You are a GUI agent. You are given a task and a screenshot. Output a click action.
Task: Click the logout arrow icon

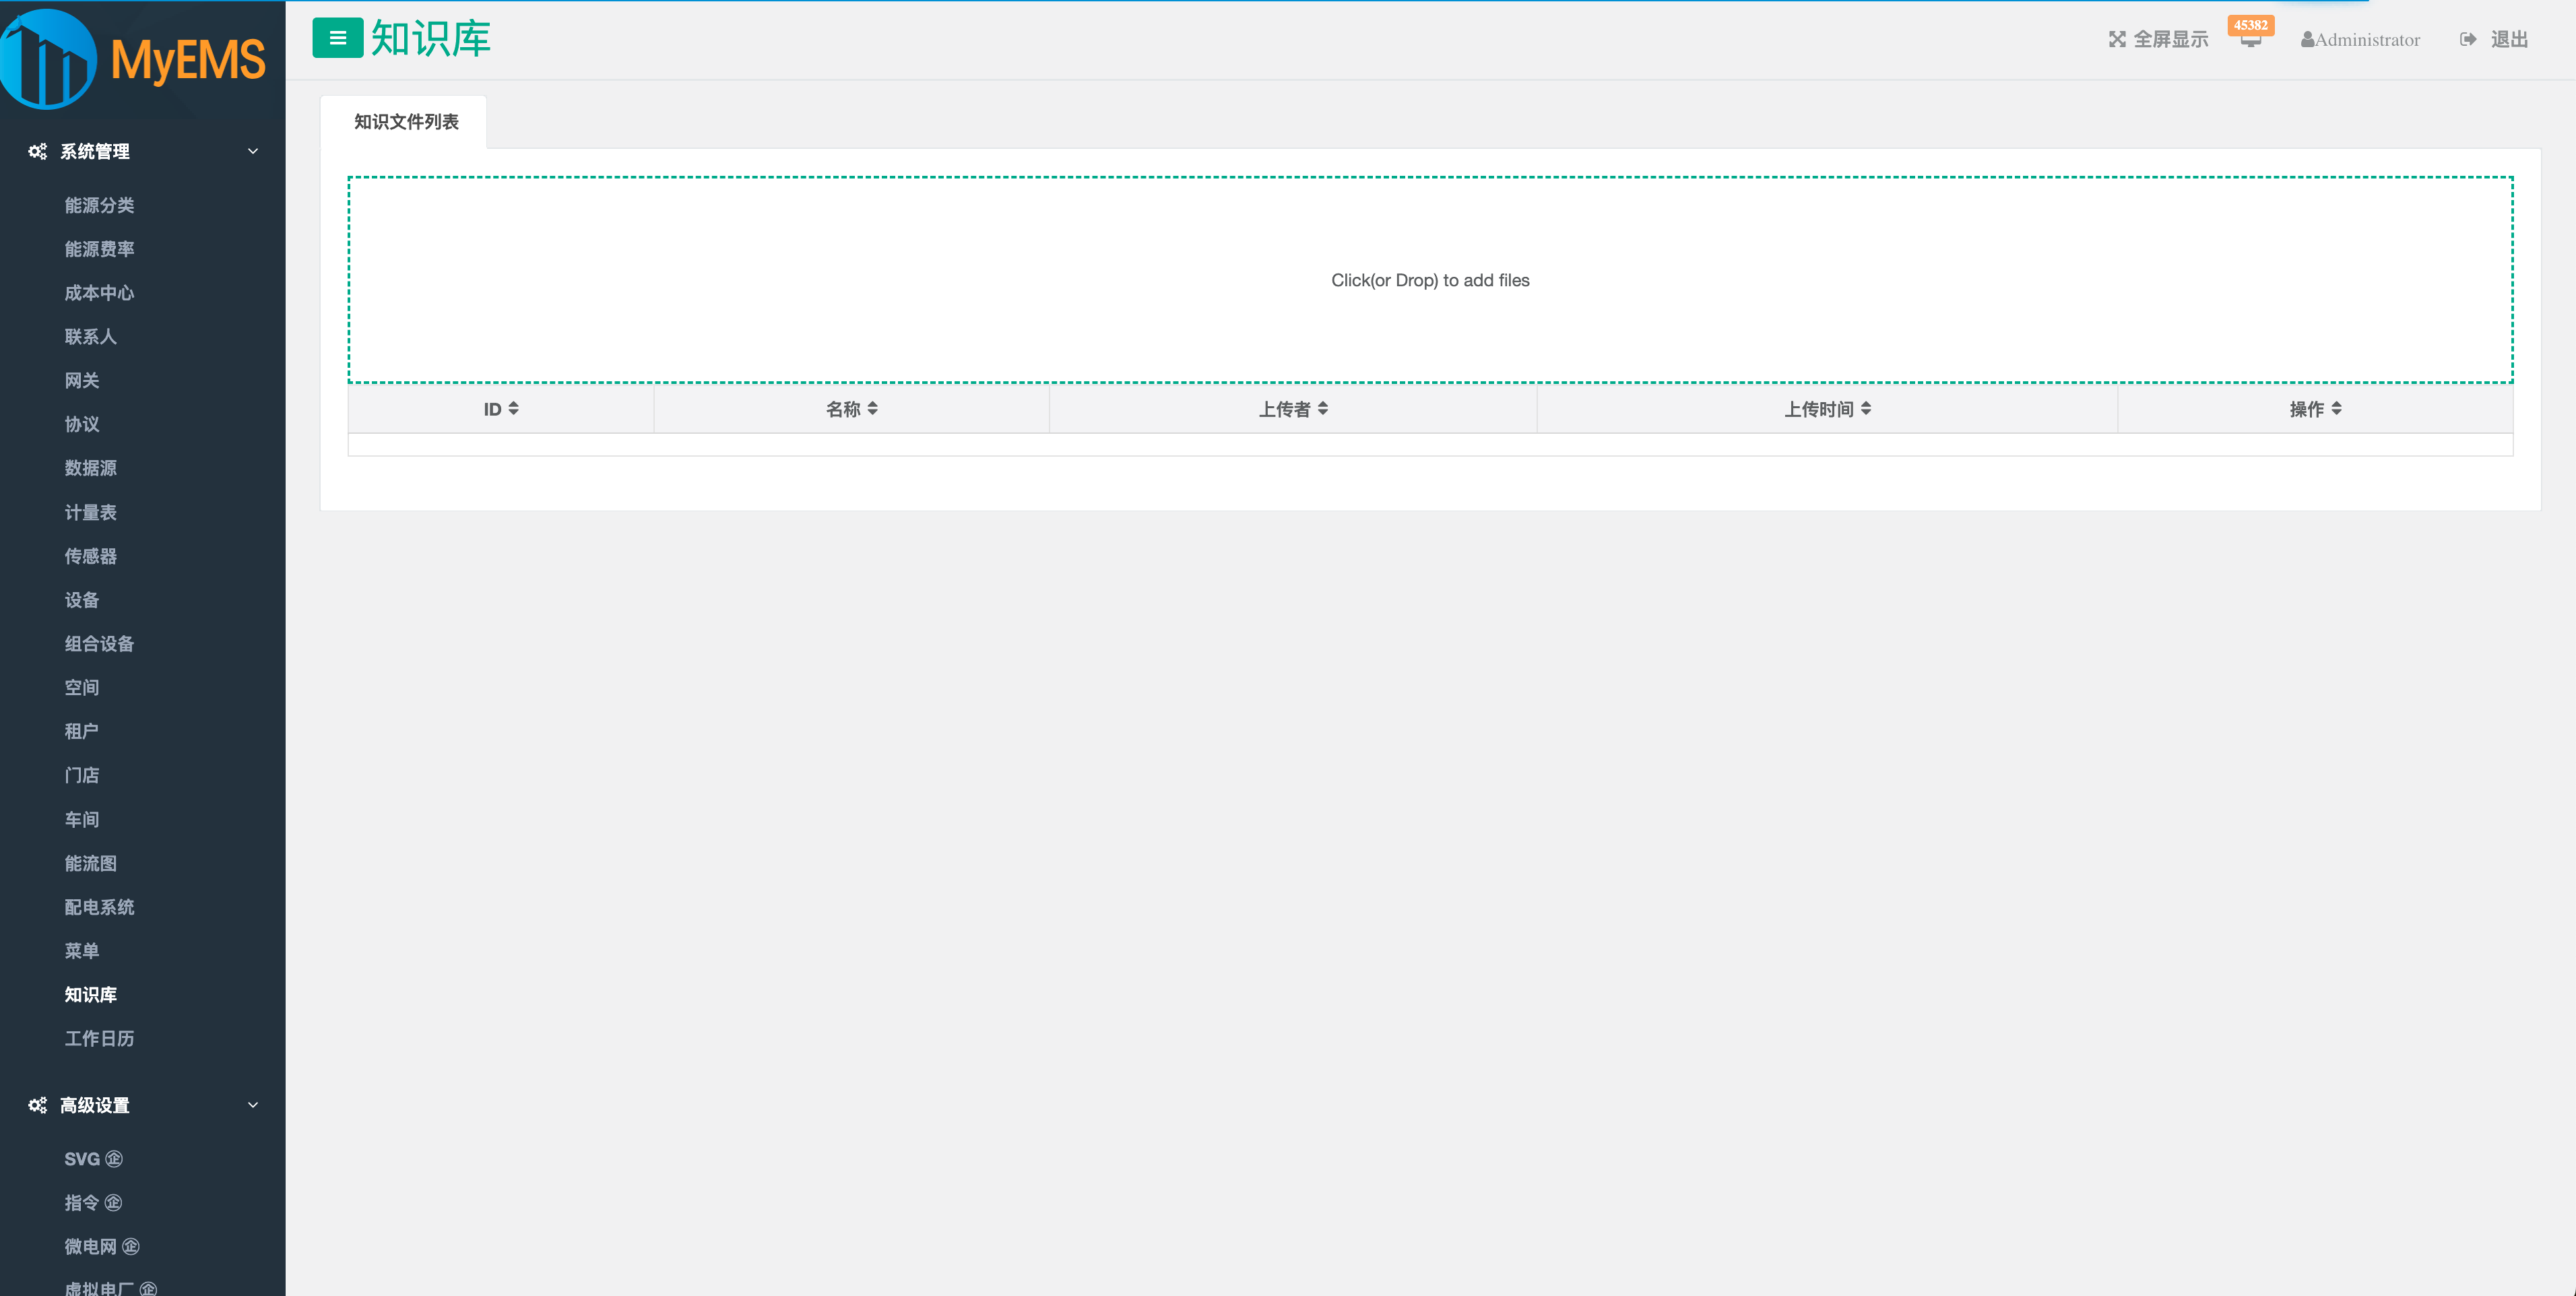pos(2467,39)
